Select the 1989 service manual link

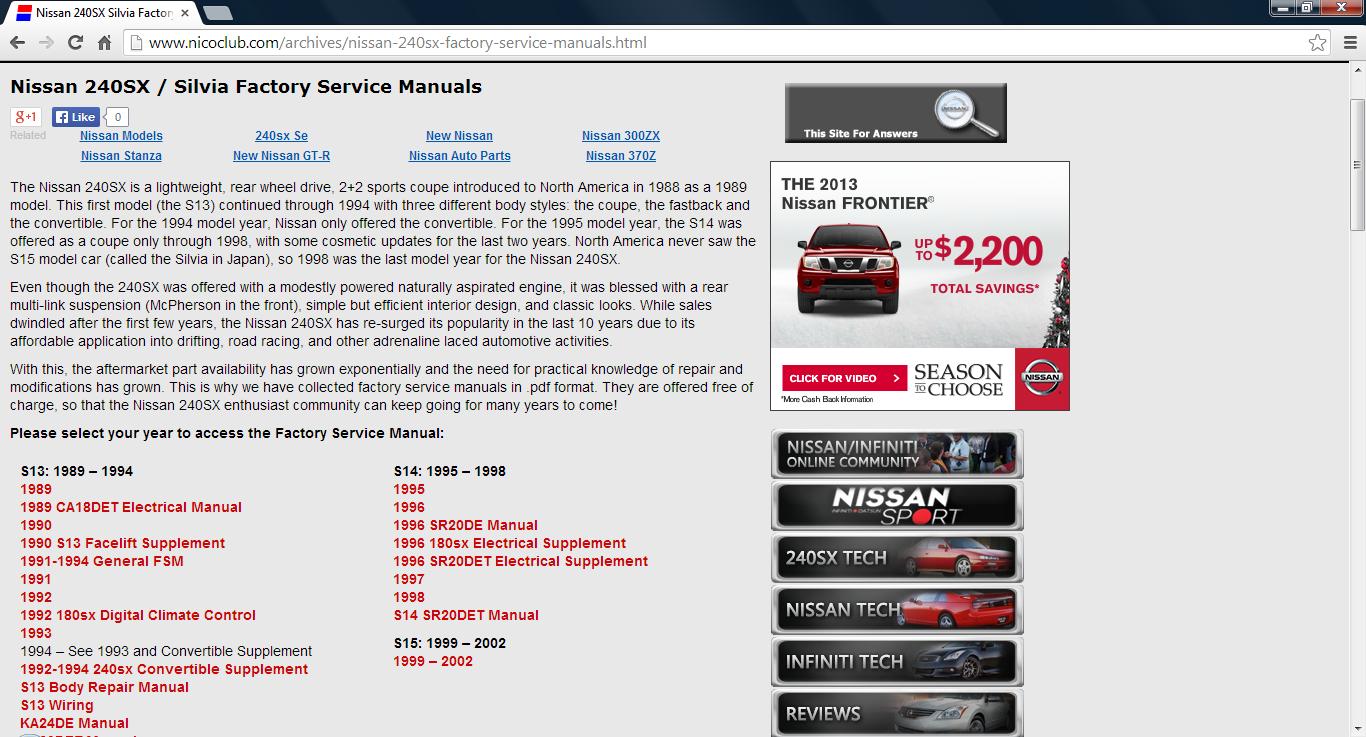coord(36,489)
